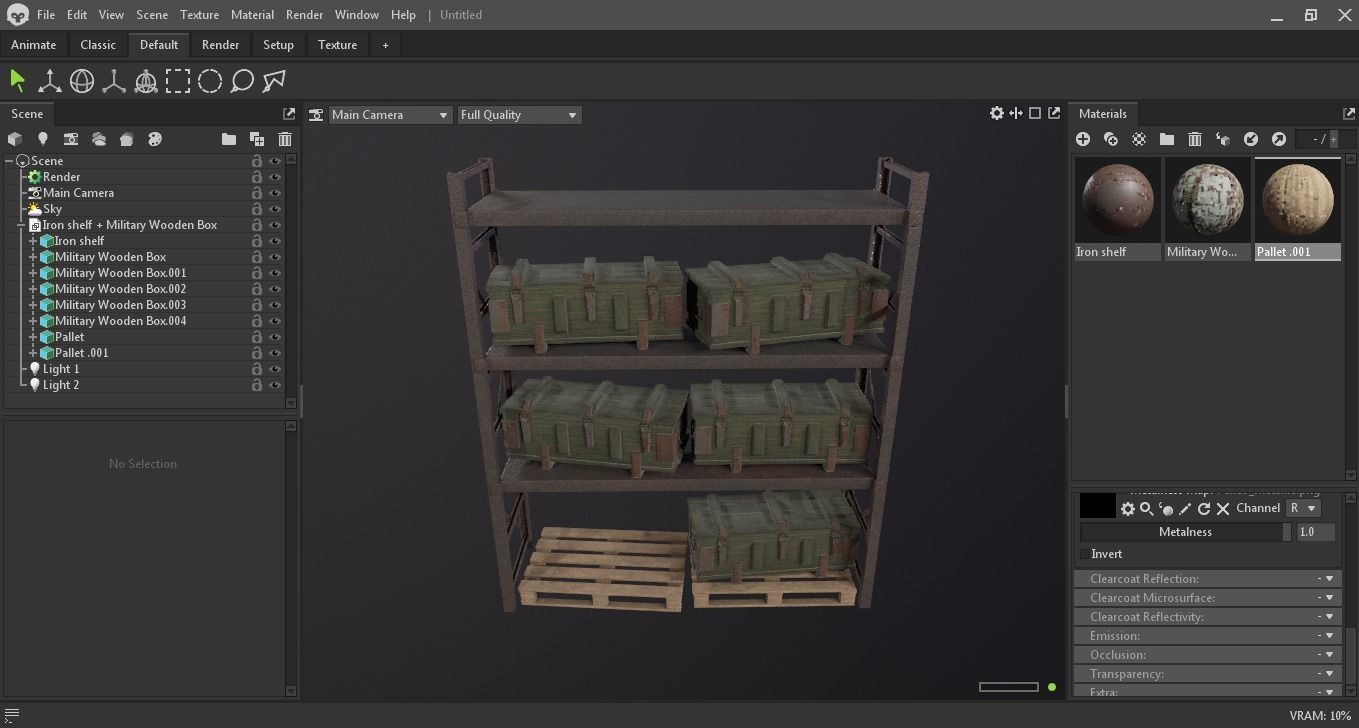Choose the combined transform gizmo tool
The height and width of the screenshot is (728, 1359).
coord(146,81)
